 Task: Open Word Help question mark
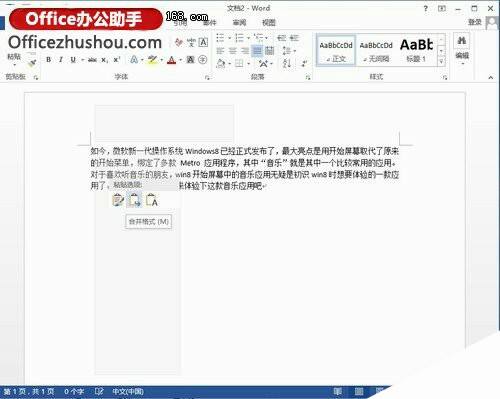pyautogui.click(x=426, y=9)
